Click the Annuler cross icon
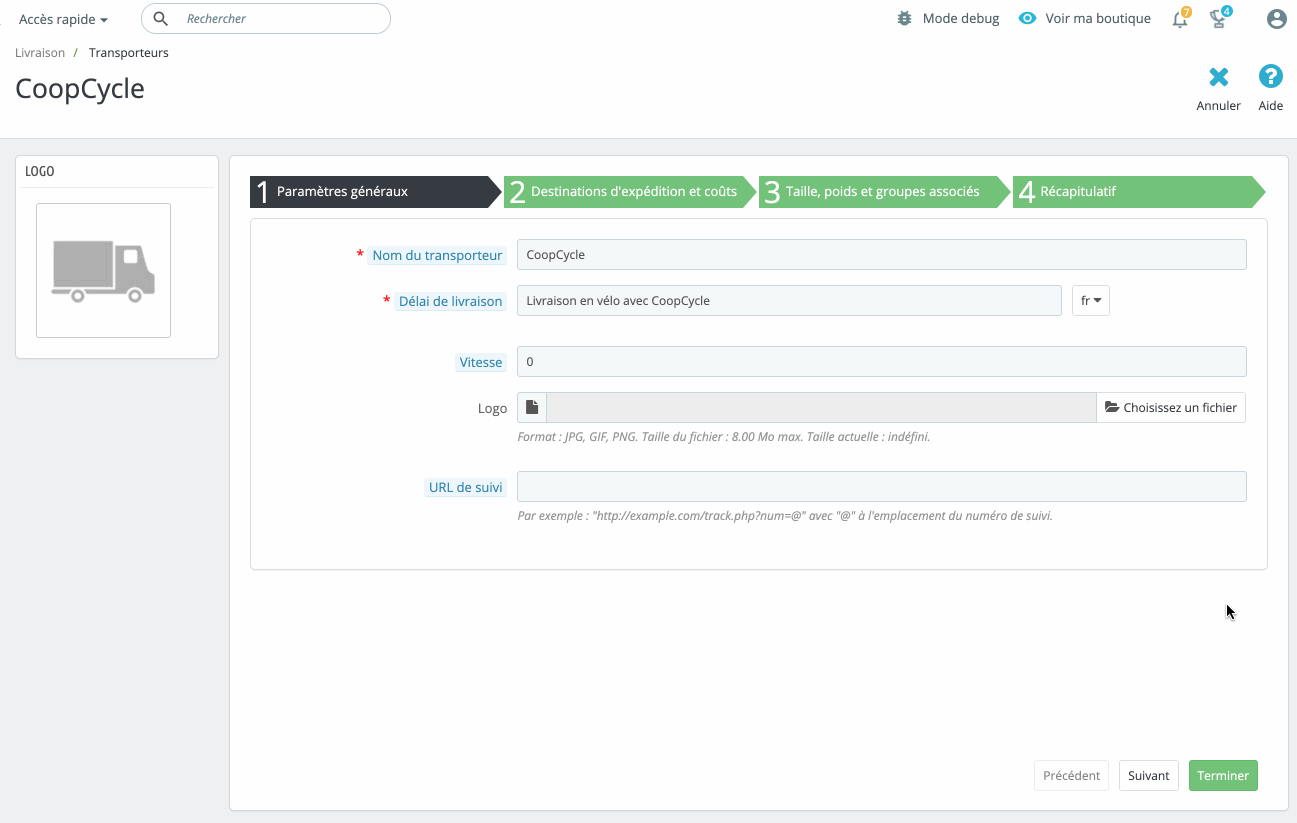The image size is (1297, 823). pyautogui.click(x=1218, y=77)
